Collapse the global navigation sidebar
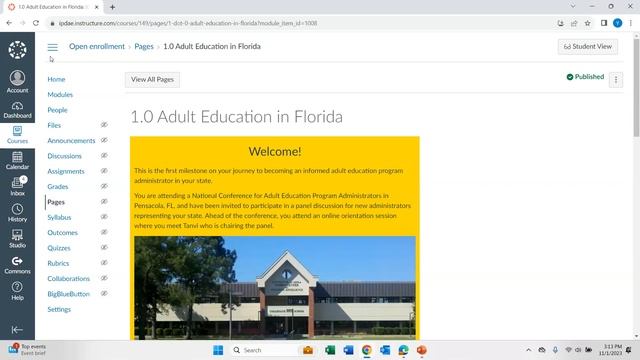640x360 pixels. click(x=17, y=329)
